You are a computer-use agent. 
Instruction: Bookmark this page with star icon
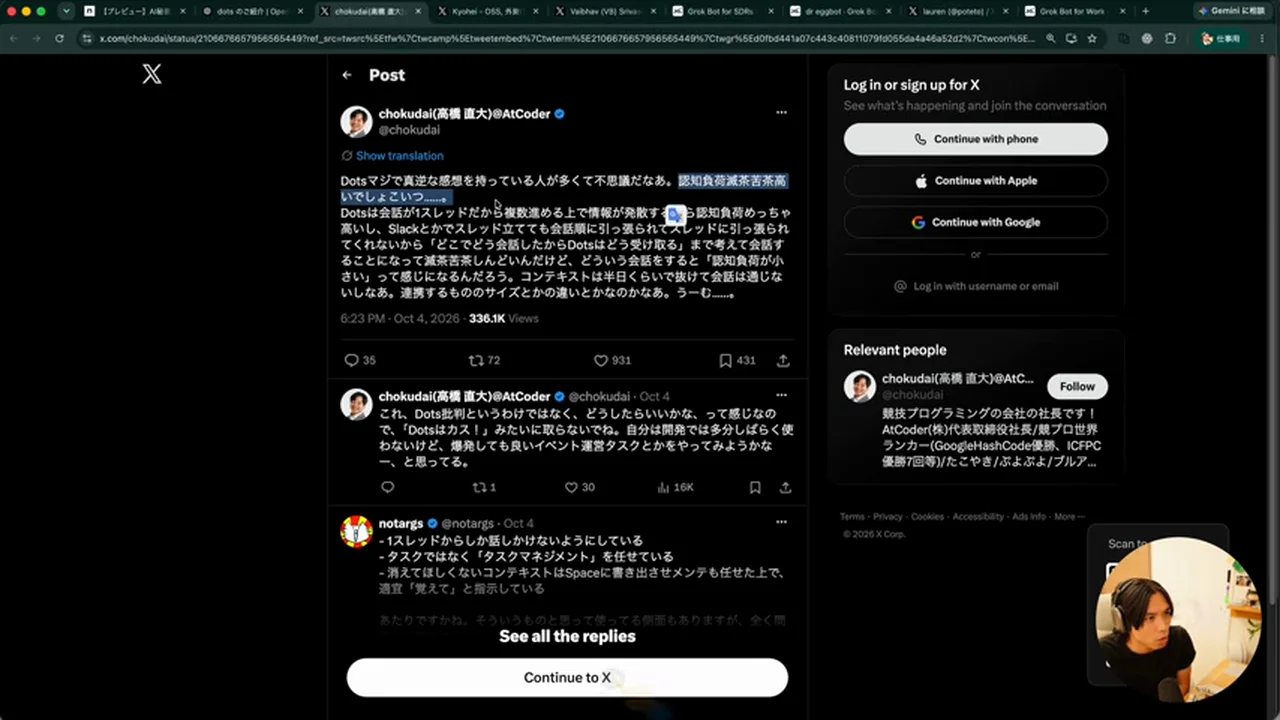(1092, 38)
